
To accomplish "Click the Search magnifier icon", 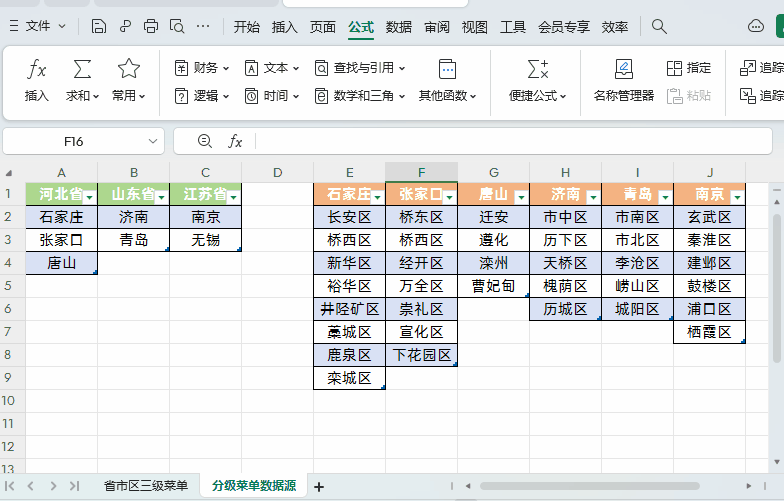I will (x=660, y=26).
